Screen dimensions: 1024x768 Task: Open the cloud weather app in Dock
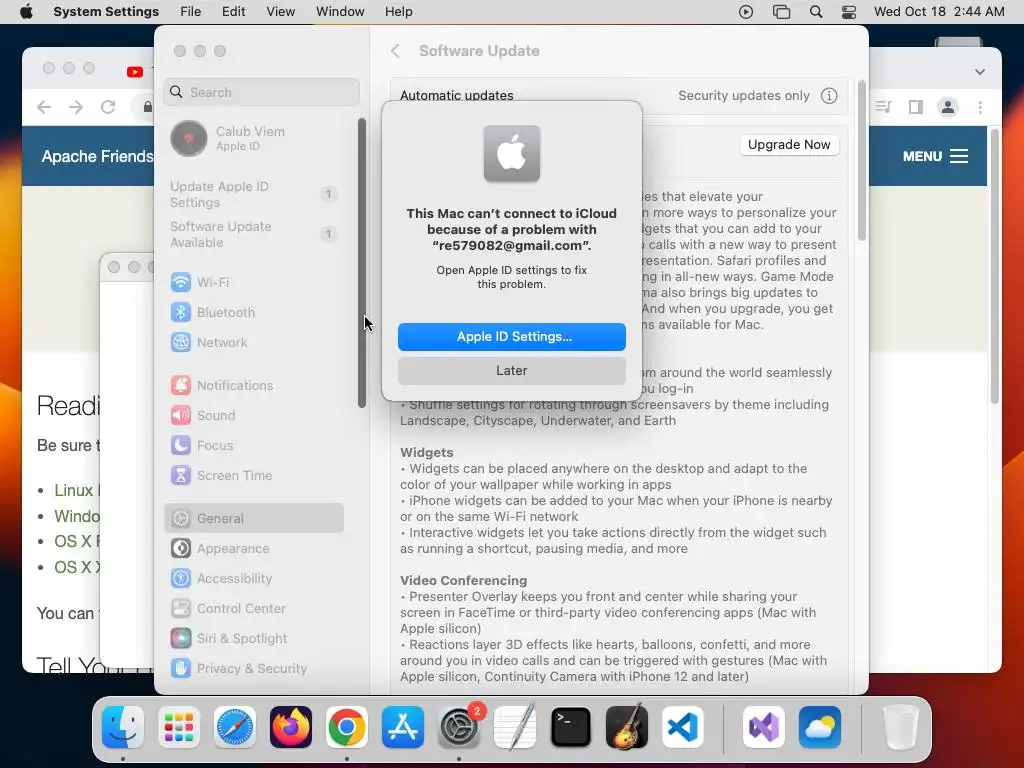tap(820, 727)
